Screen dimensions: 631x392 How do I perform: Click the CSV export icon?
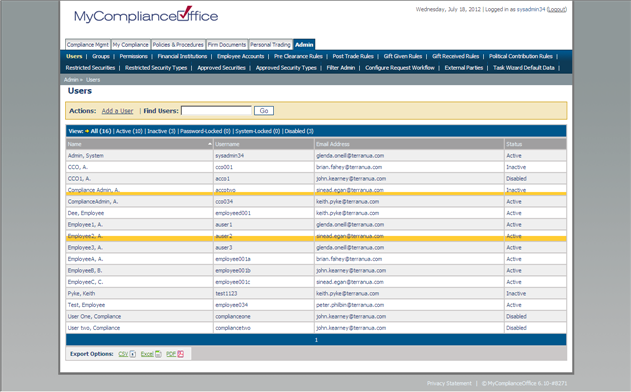133,354
